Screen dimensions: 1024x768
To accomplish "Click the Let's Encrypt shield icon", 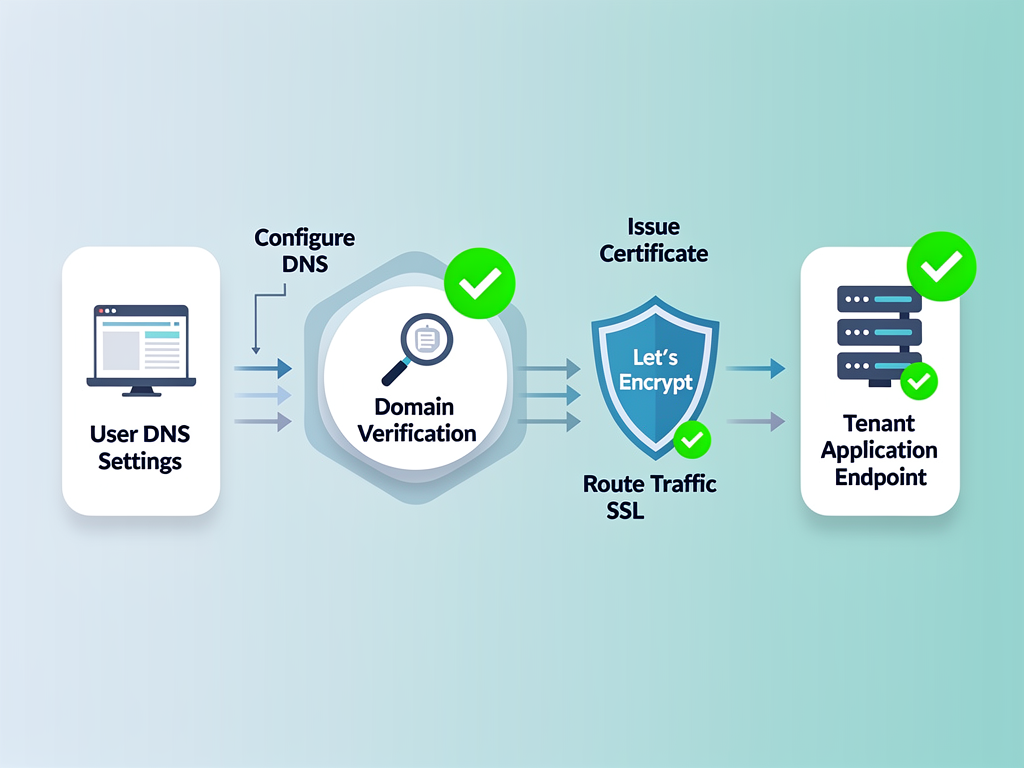I will click(655, 377).
